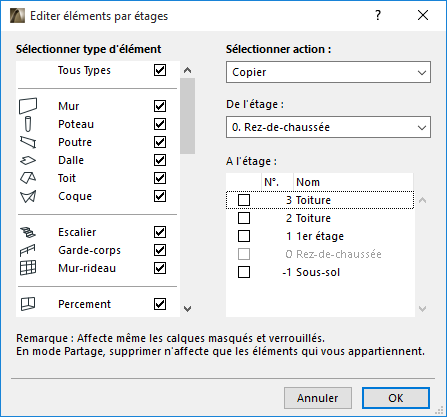Click scroll up arrow of story list
The width and height of the screenshot is (447, 417).
click(x=422, y=200)
